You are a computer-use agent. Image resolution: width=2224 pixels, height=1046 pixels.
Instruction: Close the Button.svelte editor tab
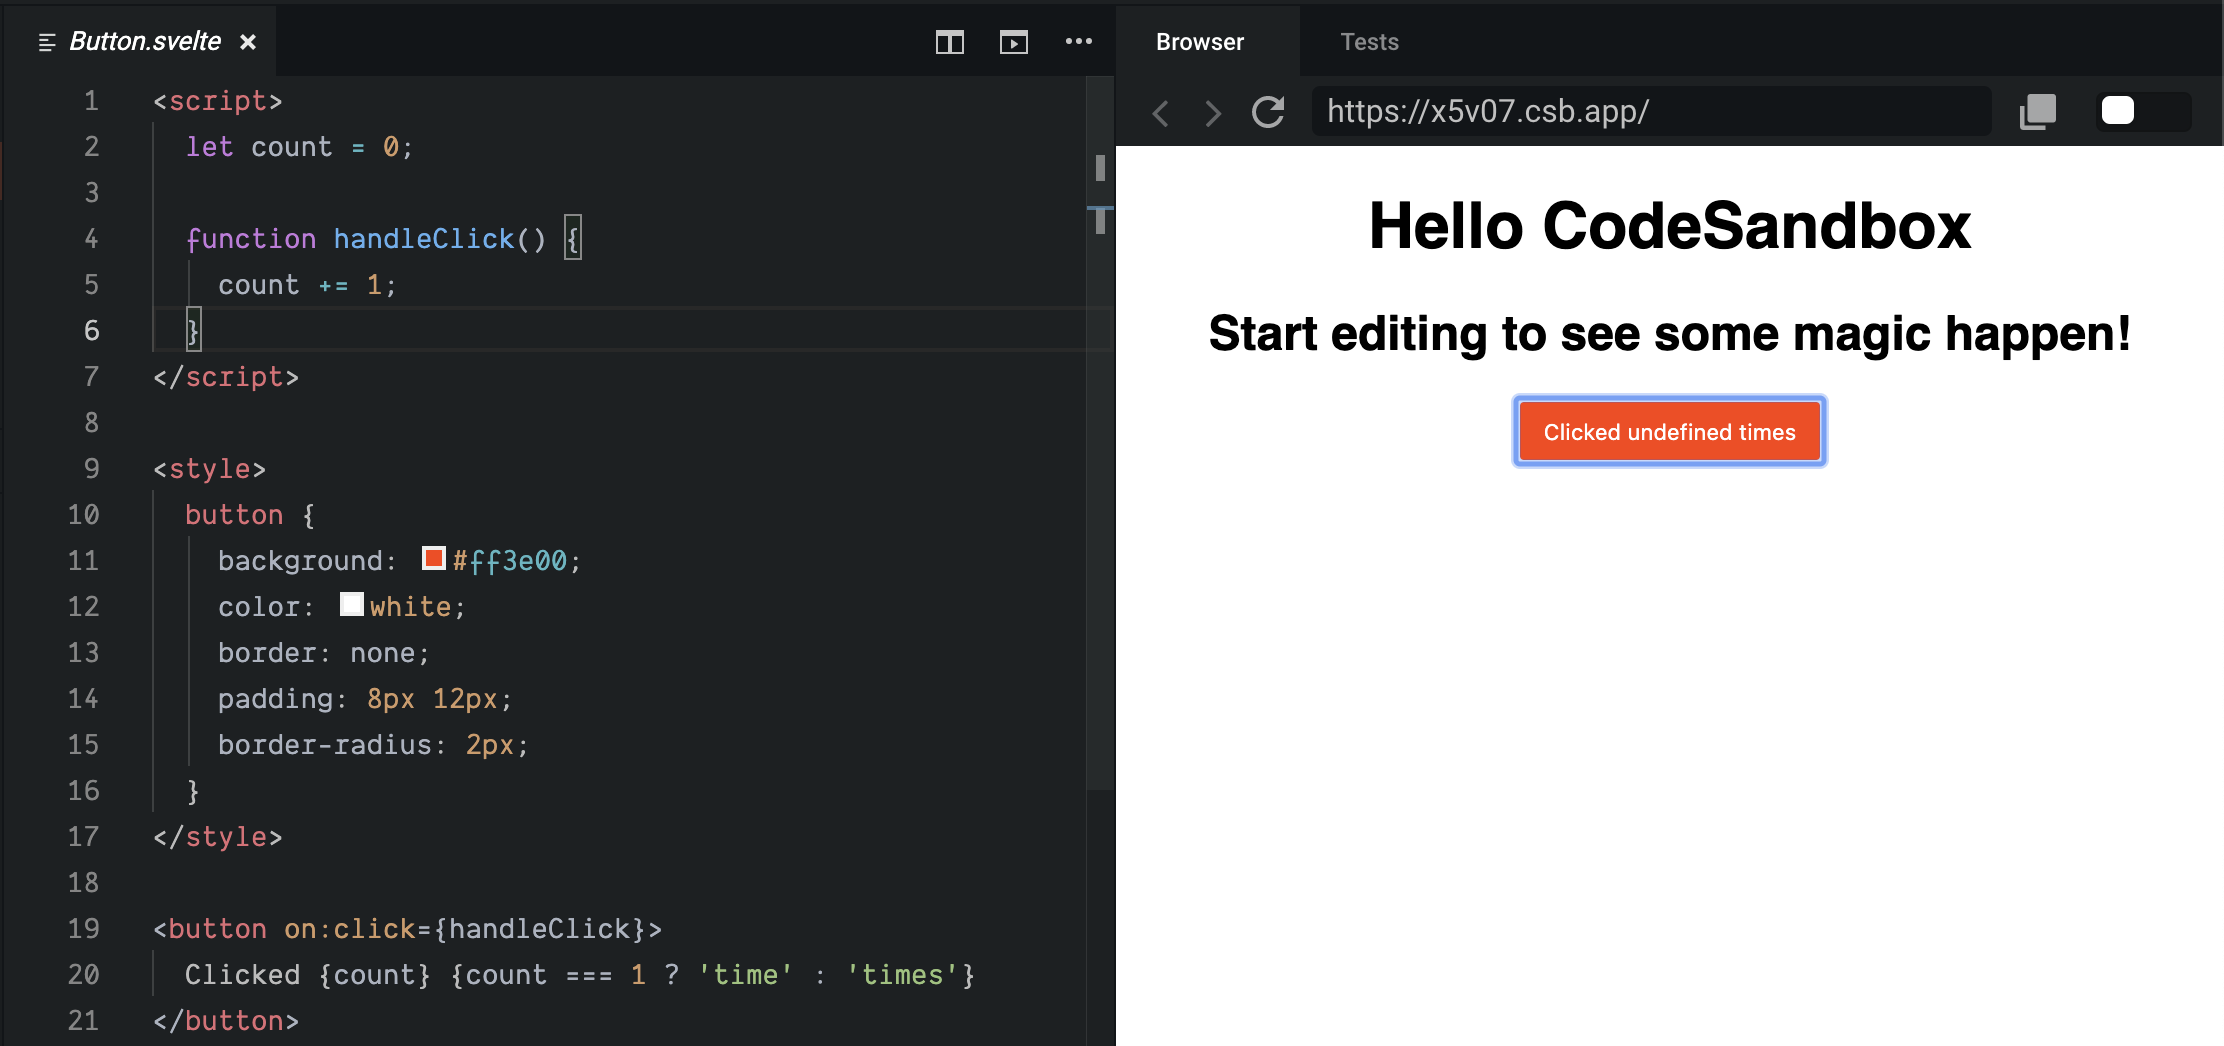click(x=248, y=42)
